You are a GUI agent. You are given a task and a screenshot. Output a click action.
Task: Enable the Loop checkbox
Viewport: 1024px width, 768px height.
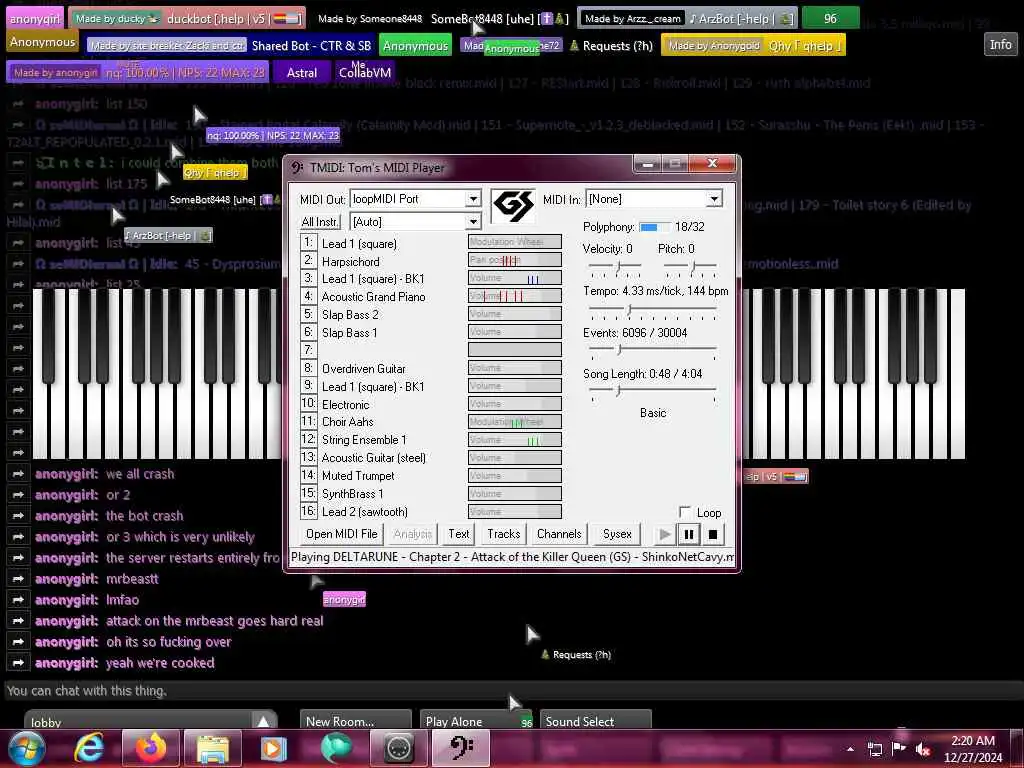pos(685,513)
